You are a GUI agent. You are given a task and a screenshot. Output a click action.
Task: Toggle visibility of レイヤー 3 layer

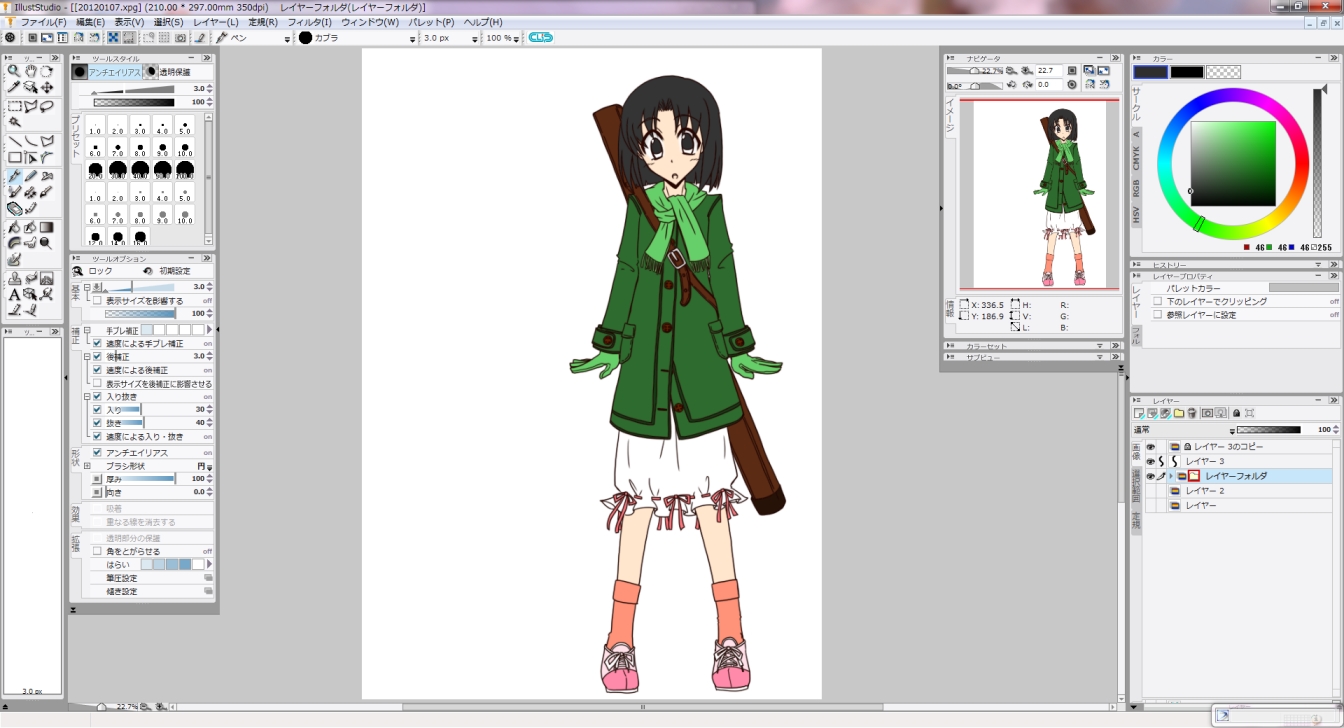point(1150,461)
